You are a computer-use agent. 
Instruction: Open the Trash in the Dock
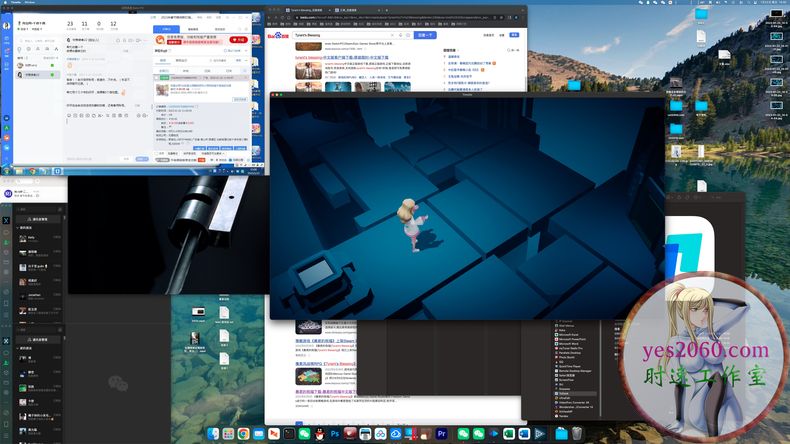coord(576,433)
